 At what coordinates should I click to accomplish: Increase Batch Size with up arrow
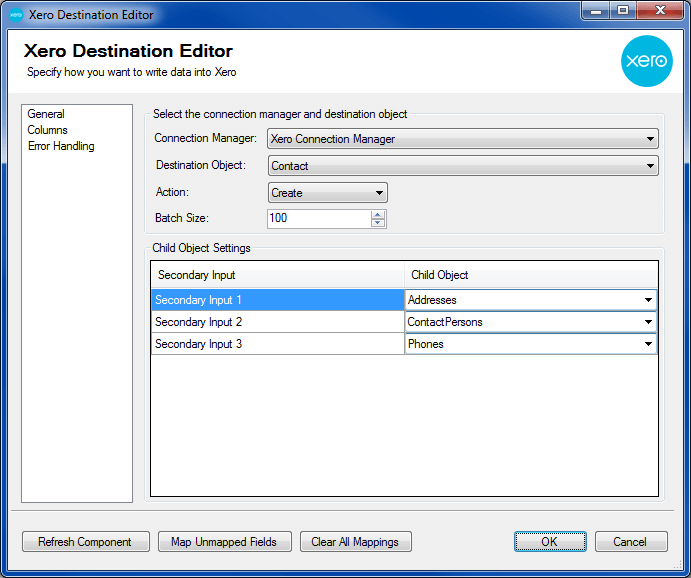(x=378, y=215)
